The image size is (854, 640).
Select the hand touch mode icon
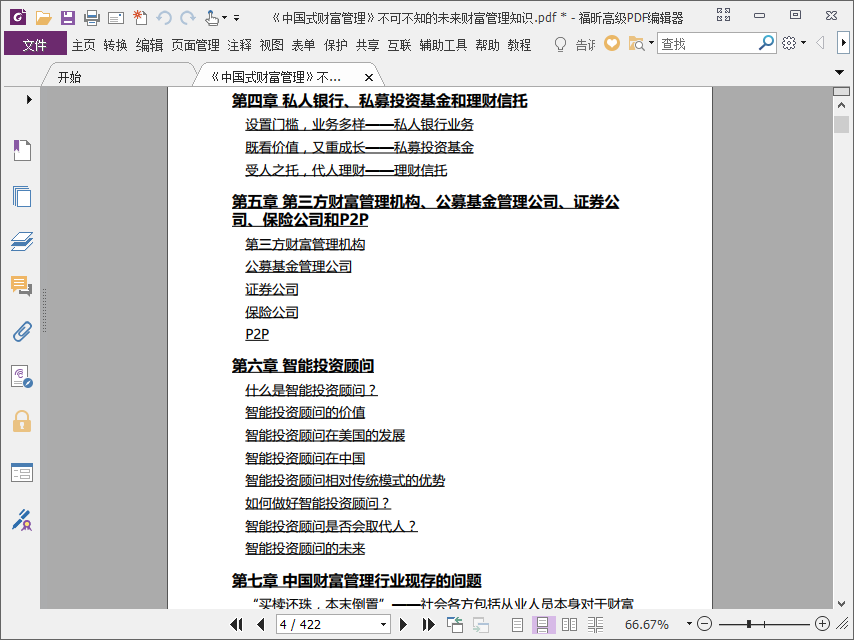click(212, 18)
